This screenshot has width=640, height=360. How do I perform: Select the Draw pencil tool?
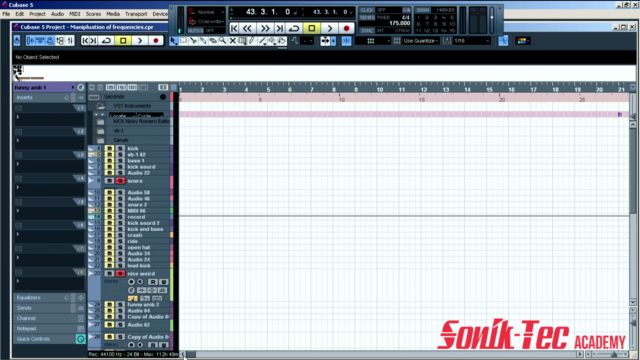click(x=252, y=41)
